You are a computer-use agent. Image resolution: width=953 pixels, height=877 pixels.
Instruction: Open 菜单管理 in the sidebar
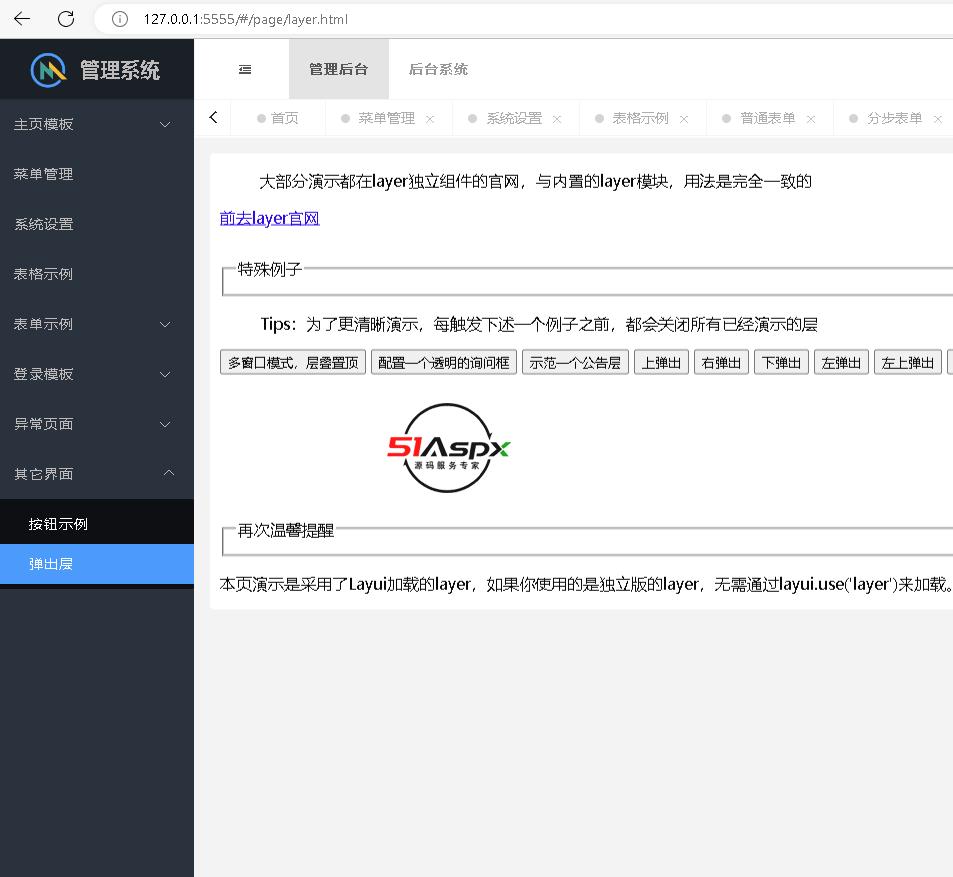coord(97,174)
